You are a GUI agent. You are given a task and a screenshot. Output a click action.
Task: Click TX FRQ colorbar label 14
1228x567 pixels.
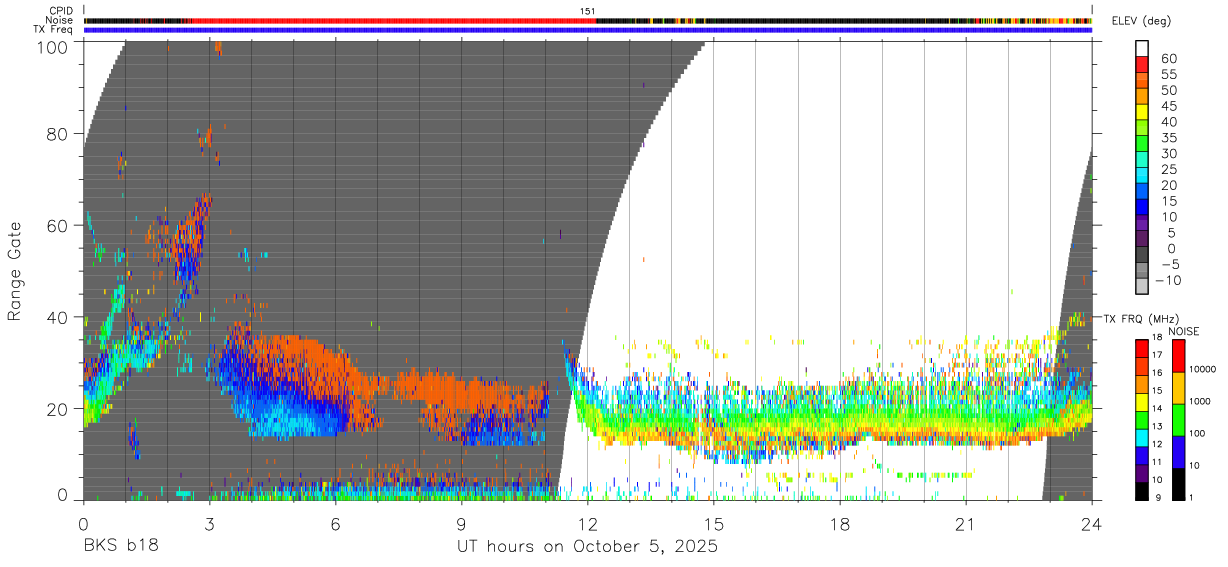pyautogui.click(x=1155, y=409)
